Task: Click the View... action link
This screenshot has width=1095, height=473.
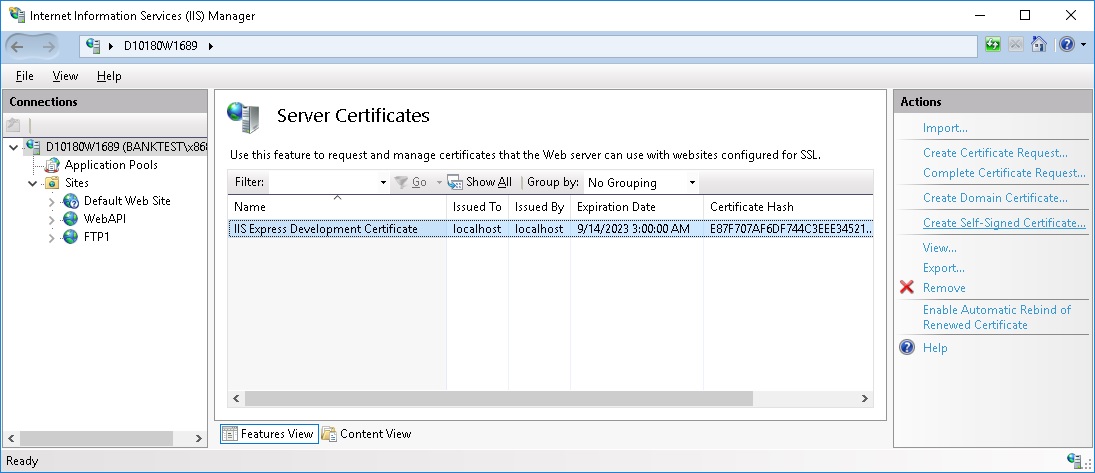Action: (939, 247)
